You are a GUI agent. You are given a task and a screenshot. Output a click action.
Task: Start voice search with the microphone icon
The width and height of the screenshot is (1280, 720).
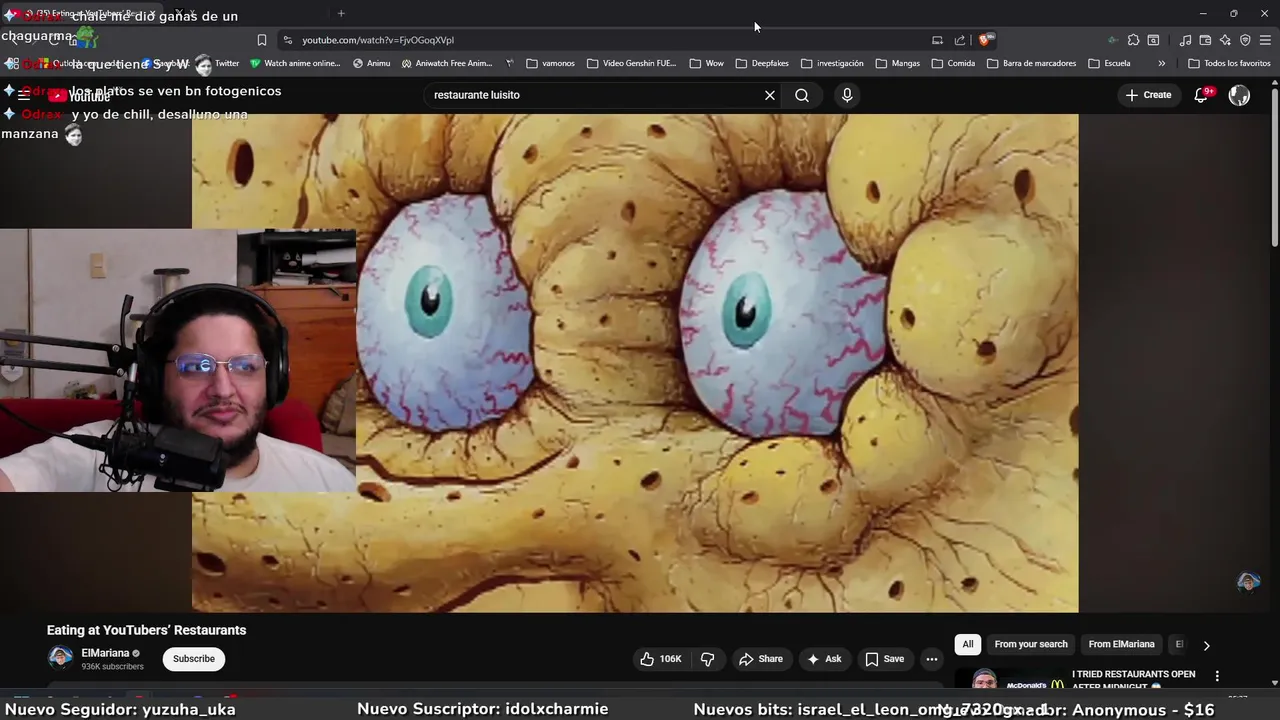(847, 95)
